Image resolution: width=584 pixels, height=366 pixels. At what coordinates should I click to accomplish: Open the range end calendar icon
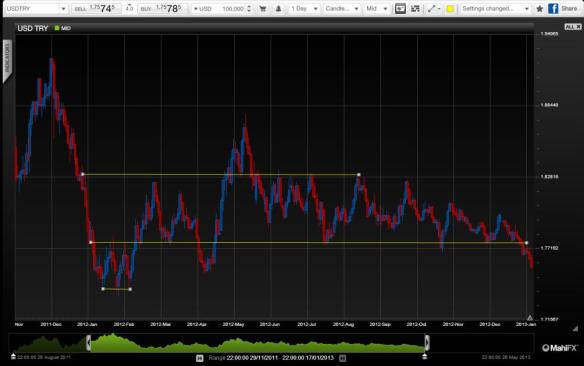343,358
